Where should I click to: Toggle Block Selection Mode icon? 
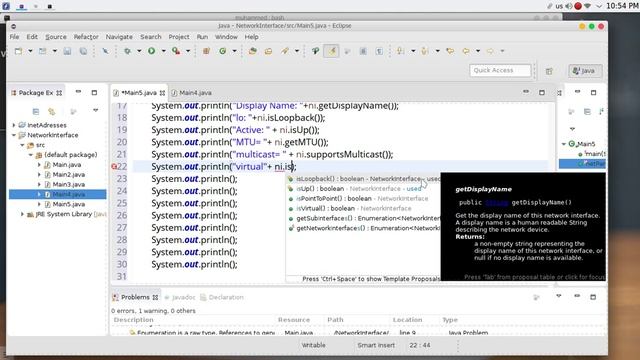pos(363,51)
